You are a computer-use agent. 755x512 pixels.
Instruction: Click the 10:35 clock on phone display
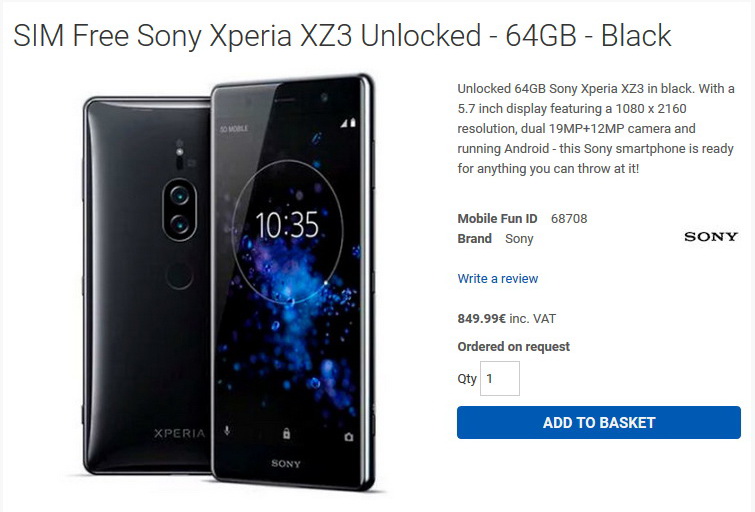click(286, 224)
